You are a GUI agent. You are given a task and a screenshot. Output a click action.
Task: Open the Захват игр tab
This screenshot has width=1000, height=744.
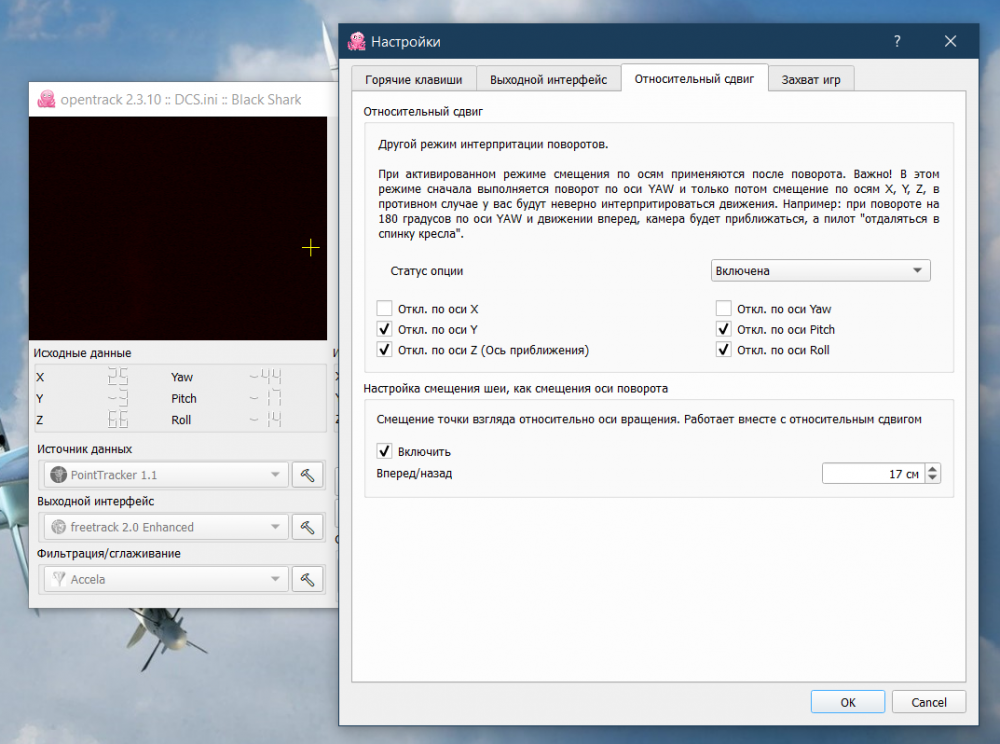pyautogui.click(x=810, y=79)
